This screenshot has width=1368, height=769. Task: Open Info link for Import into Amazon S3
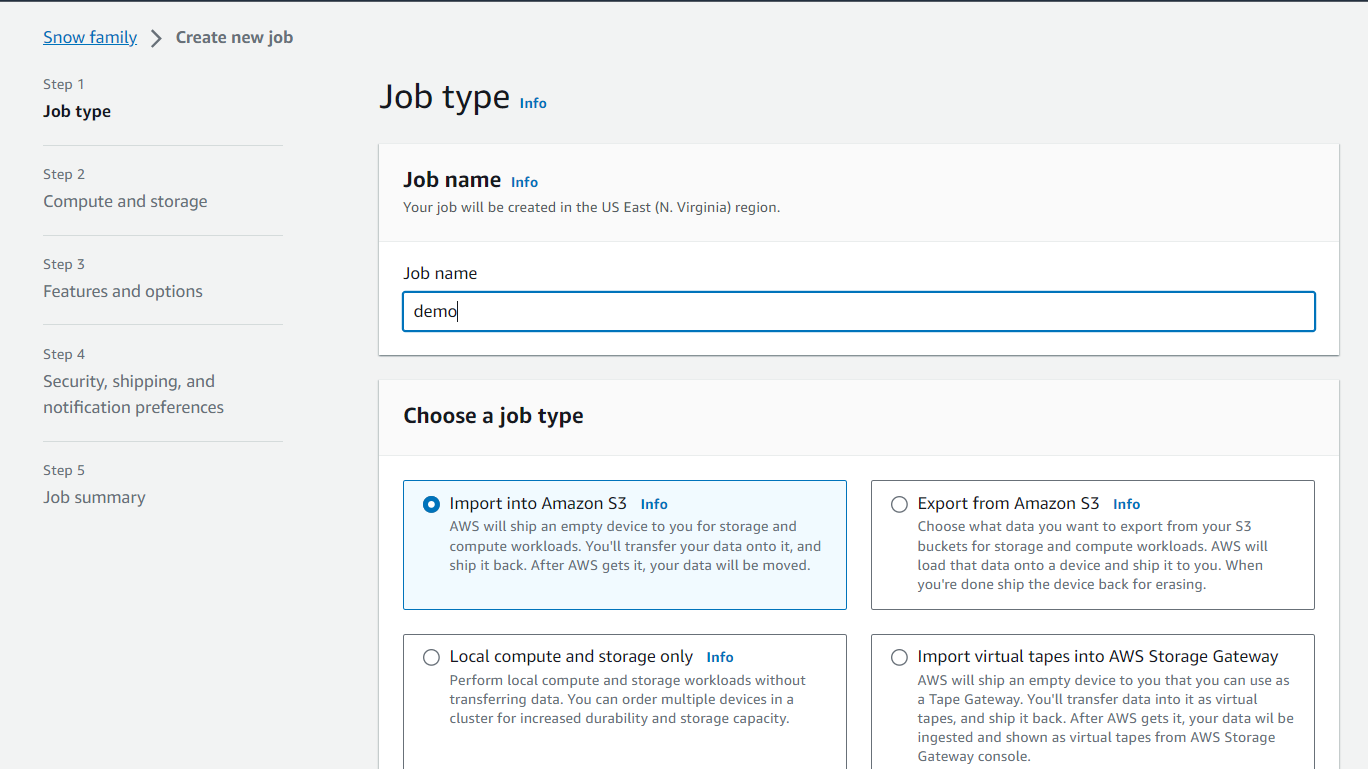(x=654, y=505)
